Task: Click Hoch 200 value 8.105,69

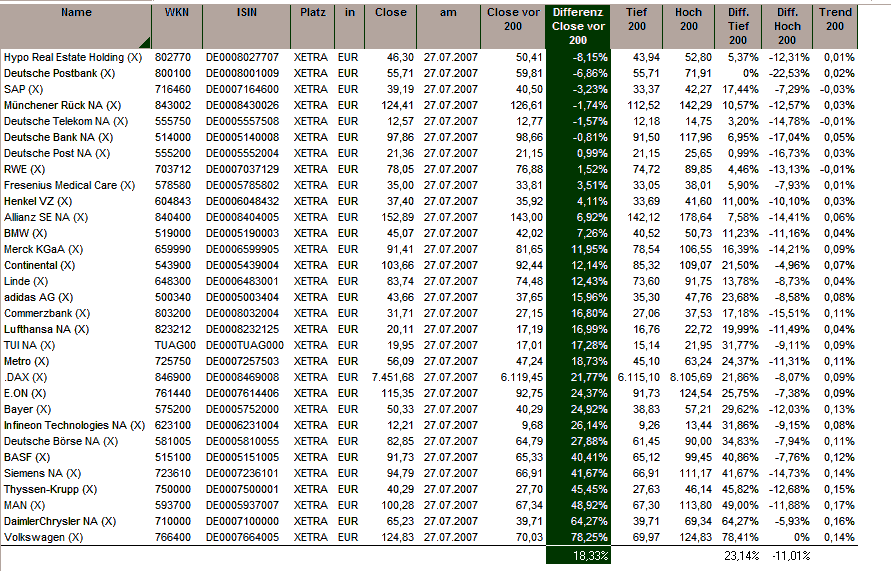Action: (690, 377)
